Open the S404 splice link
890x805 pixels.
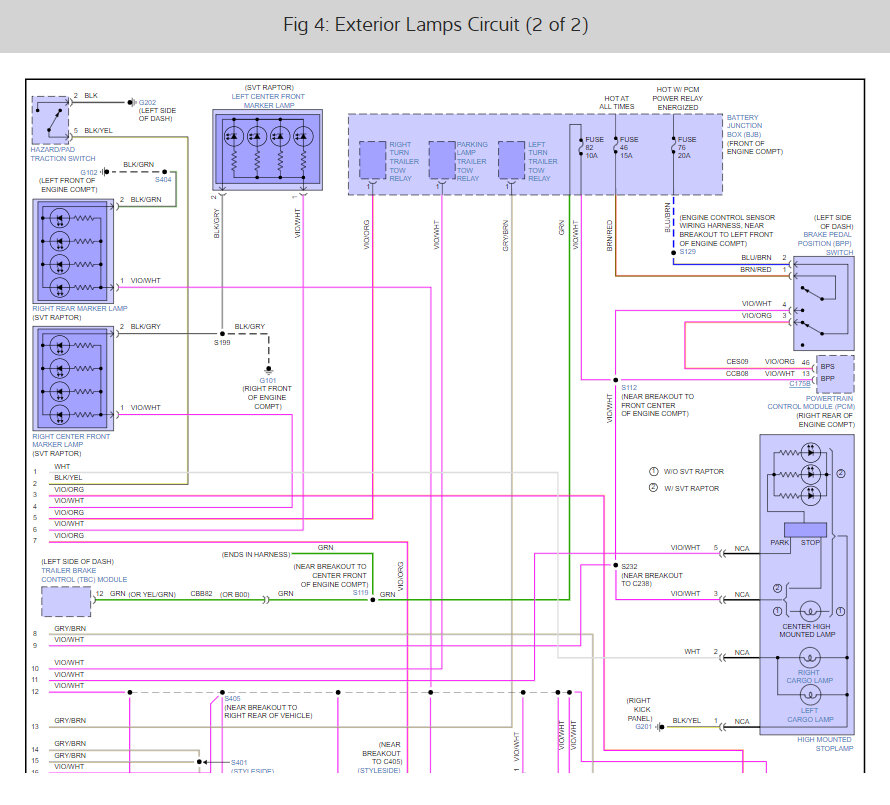(x=163, y=179)
